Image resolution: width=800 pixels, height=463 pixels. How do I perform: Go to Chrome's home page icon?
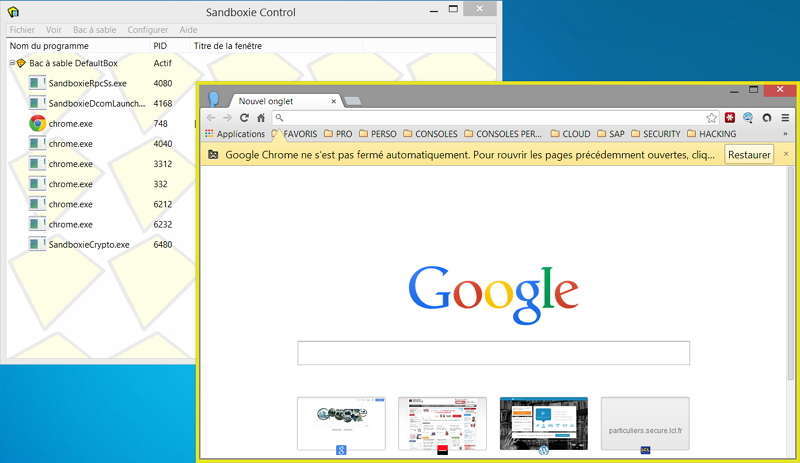[261, 118]
